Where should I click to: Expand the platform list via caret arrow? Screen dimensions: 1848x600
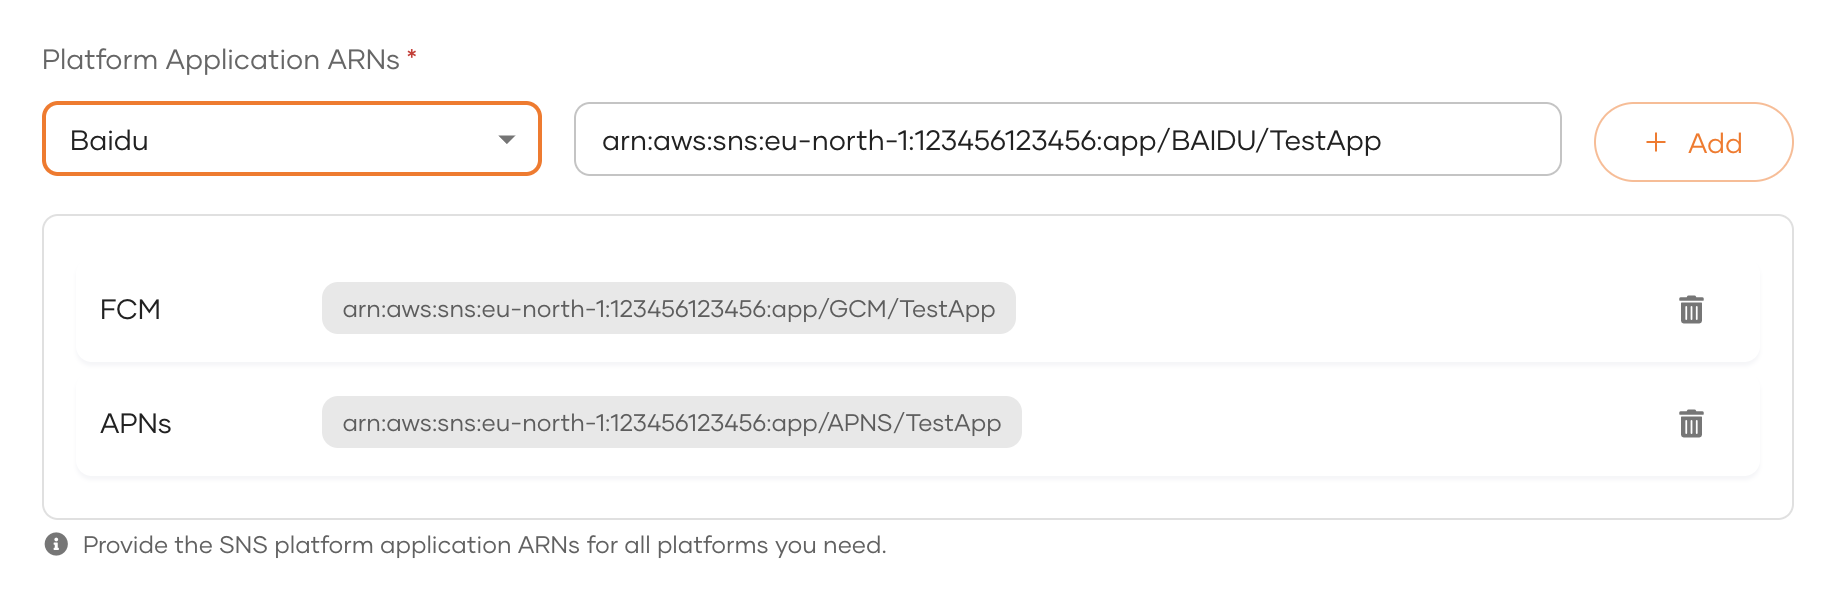pos(506,140)
